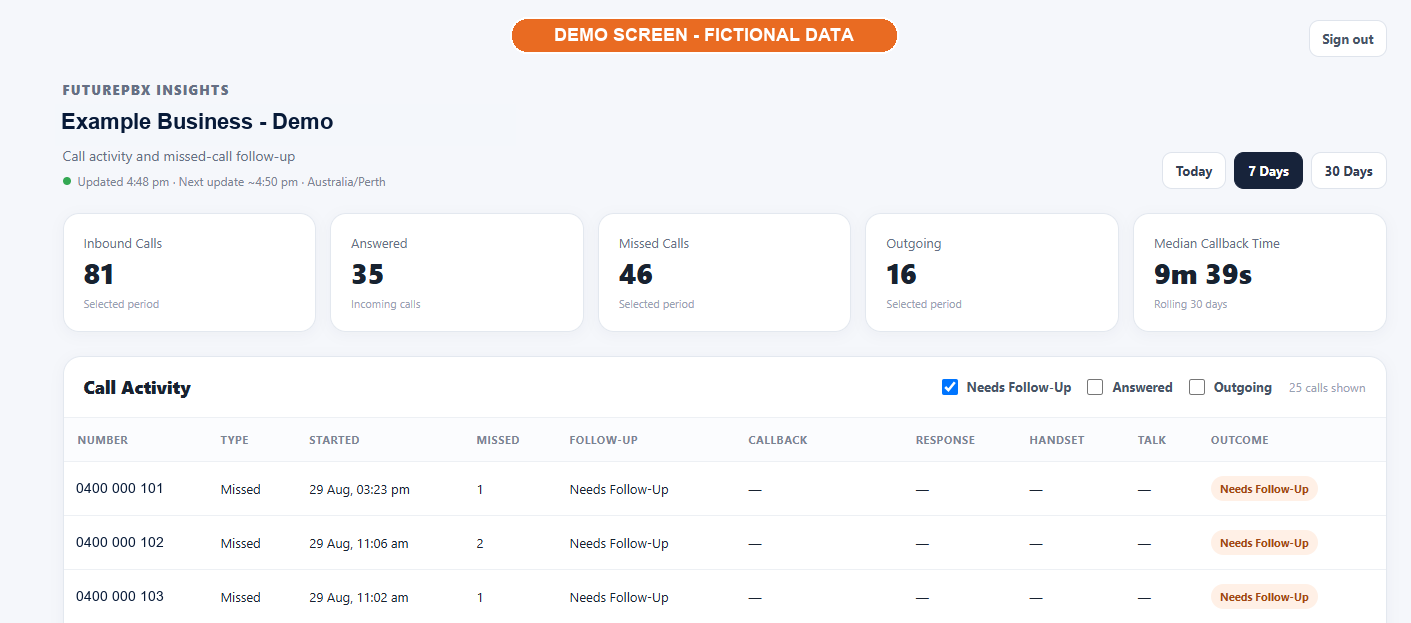Screen dimensions: 1411x623
Task: Click the TALK column header
Action: coord(1152,440)
